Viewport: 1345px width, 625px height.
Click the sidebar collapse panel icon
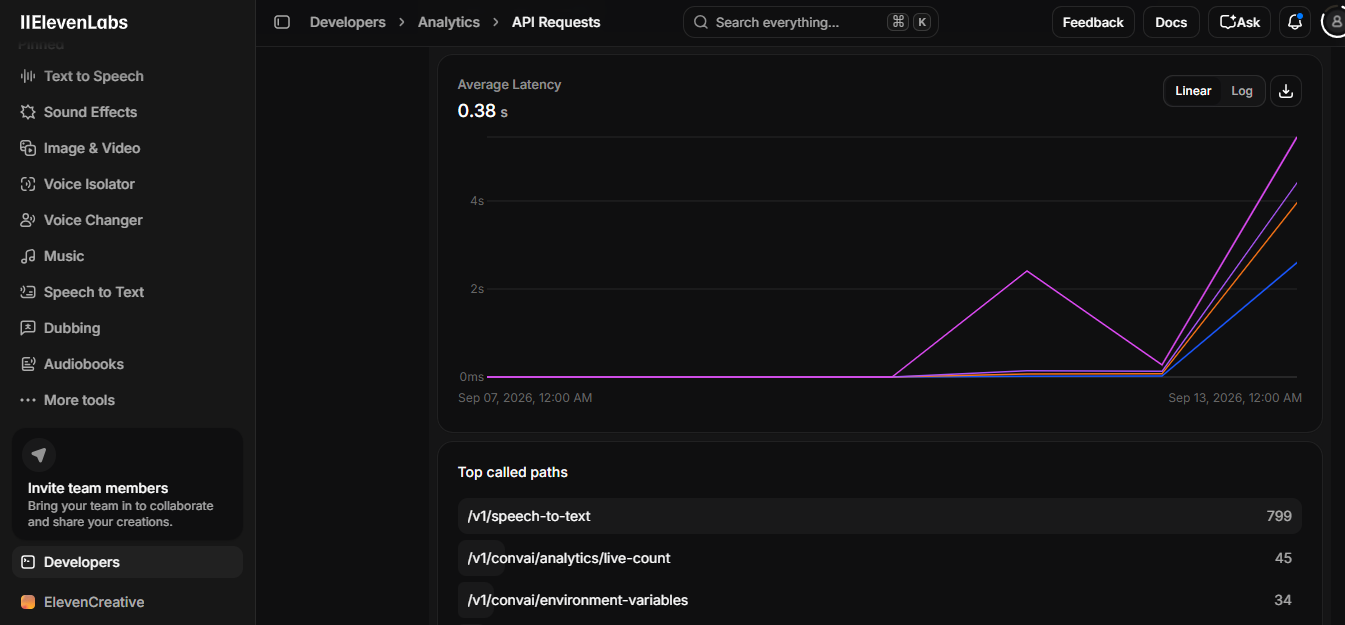click(282, 22)
